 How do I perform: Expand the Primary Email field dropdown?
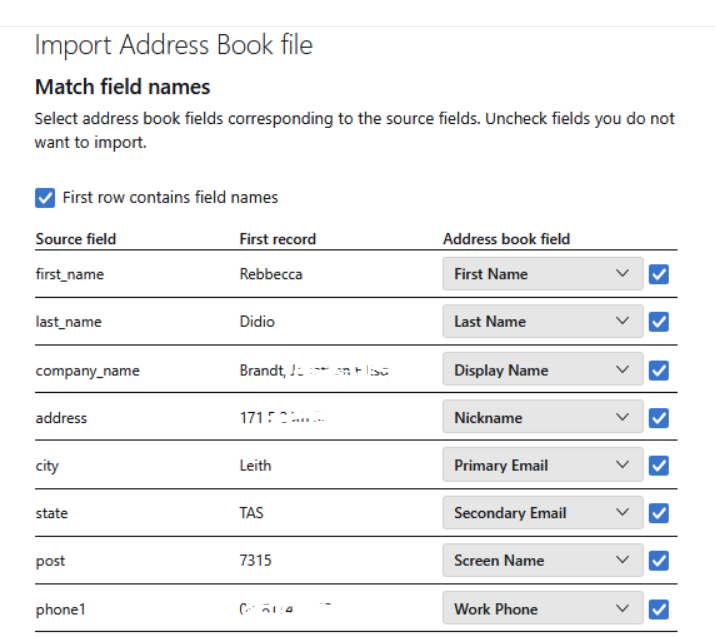coord(542,465)
